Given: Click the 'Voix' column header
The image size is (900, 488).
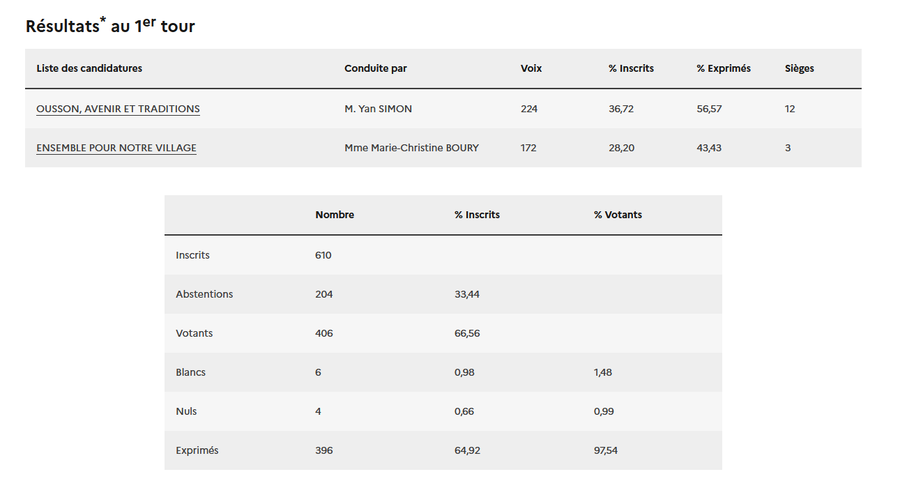Looking at the screenshot, I should pos(531,69).
